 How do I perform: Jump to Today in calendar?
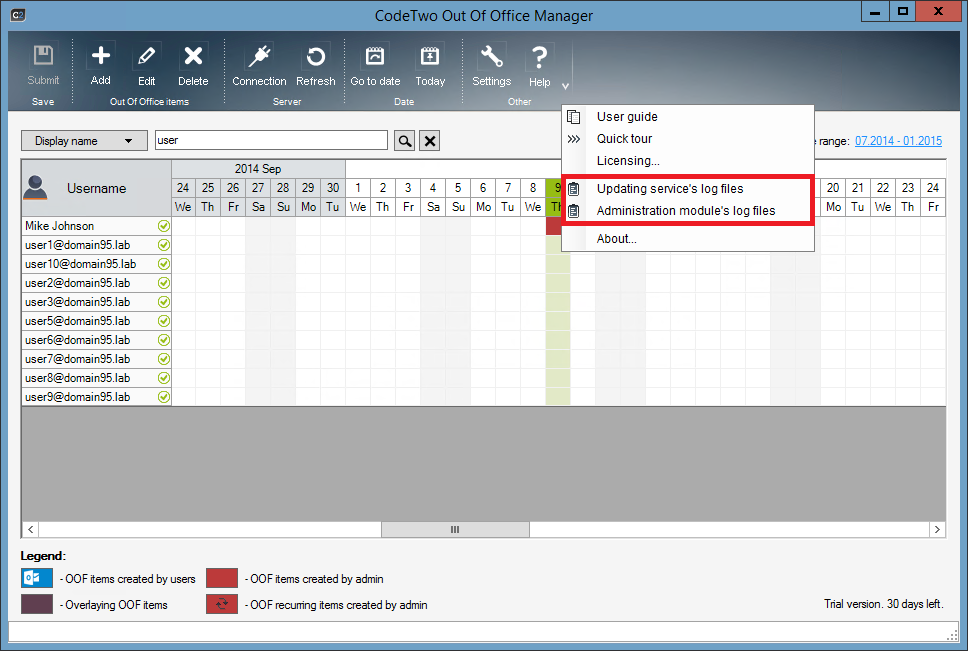(x=430, y=65)
